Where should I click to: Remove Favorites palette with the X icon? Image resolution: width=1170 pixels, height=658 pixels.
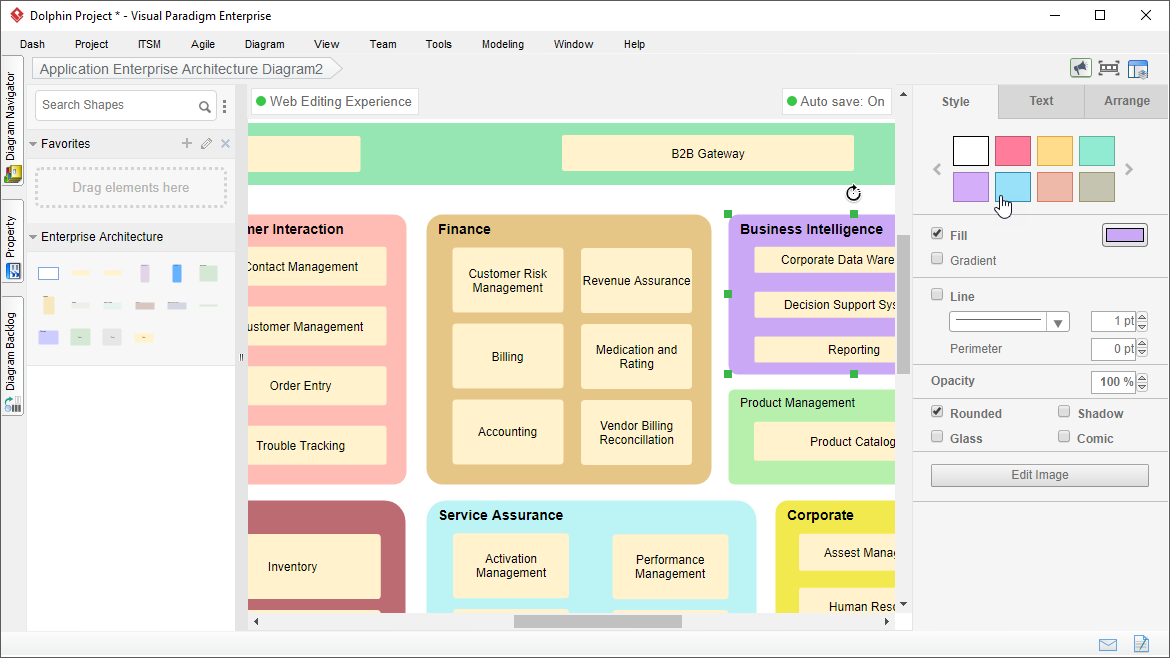(225, 143)
